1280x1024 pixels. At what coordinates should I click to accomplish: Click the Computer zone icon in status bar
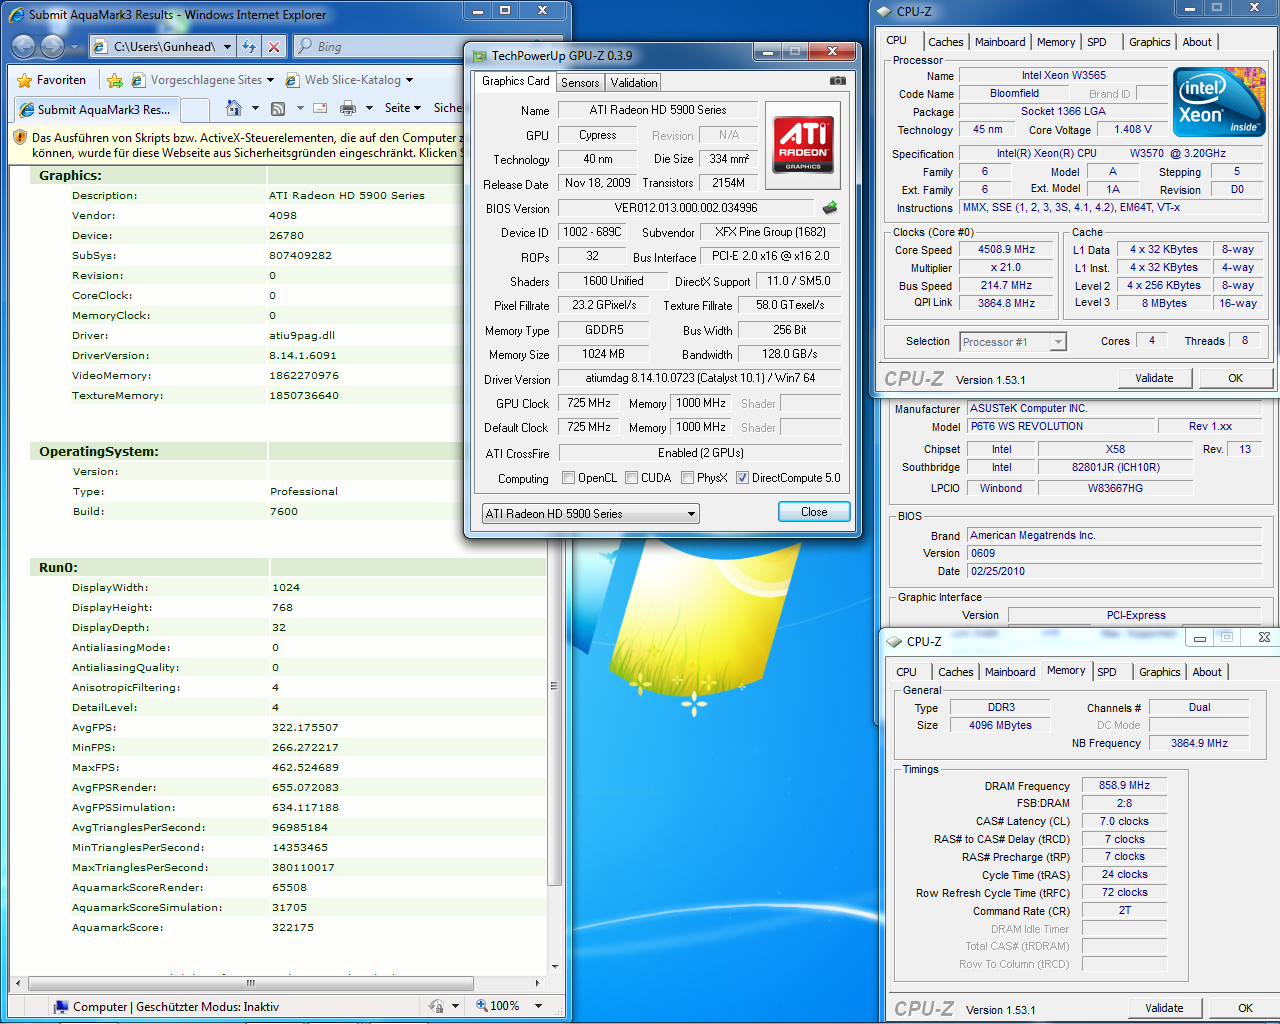[x=60, y=1007]
